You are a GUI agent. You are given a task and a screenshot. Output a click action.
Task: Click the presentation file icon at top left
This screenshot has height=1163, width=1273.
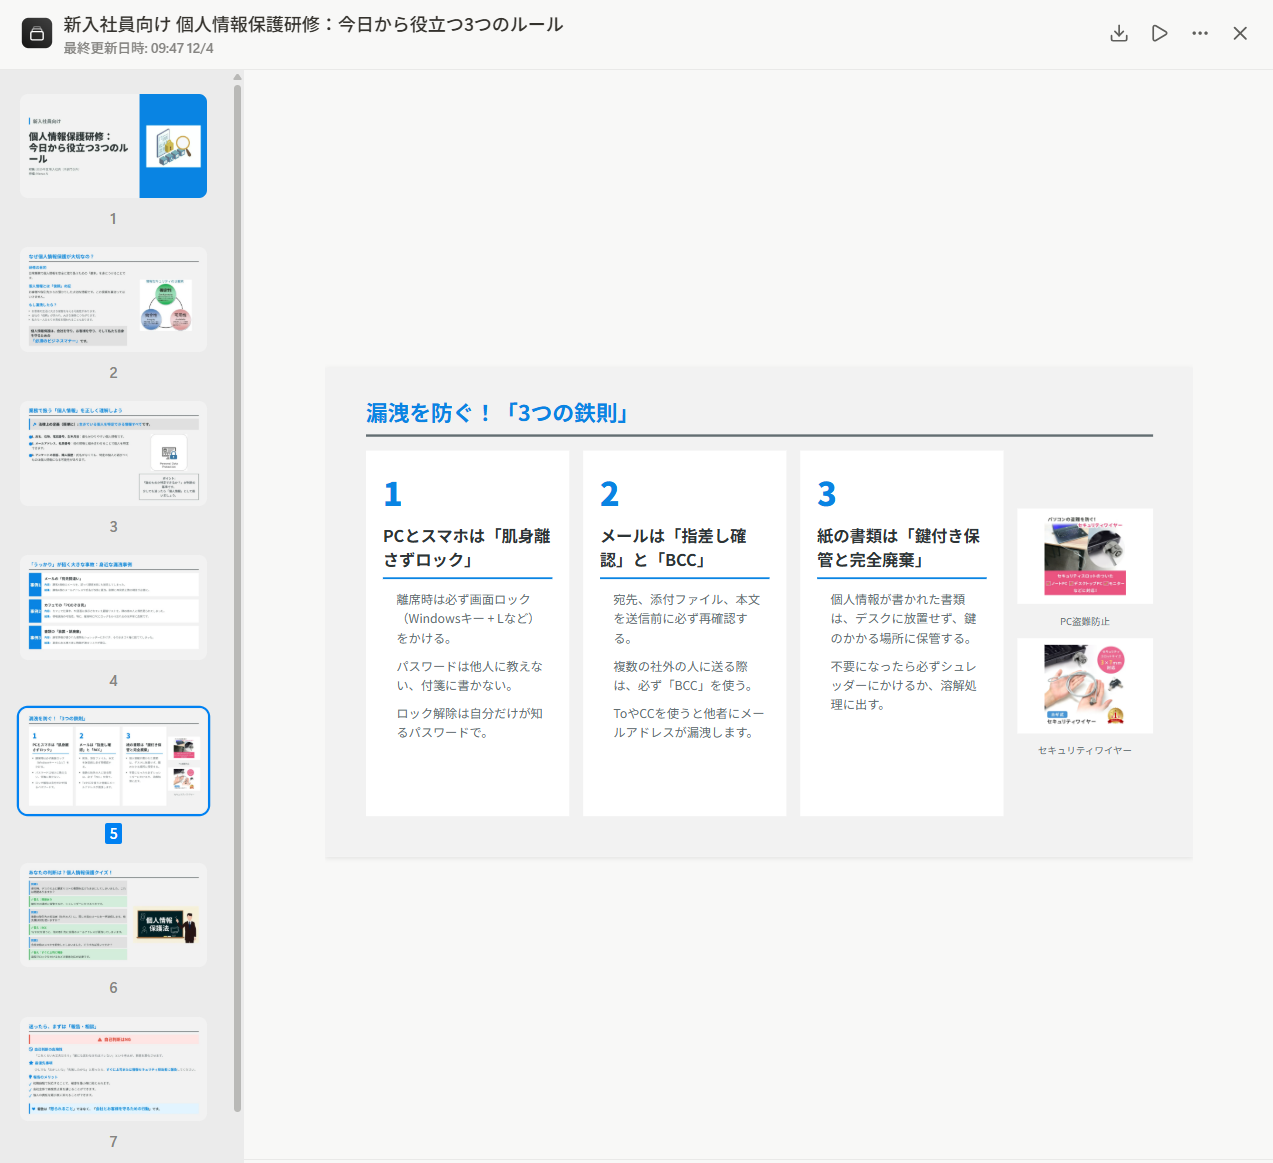tap(37, 34)
